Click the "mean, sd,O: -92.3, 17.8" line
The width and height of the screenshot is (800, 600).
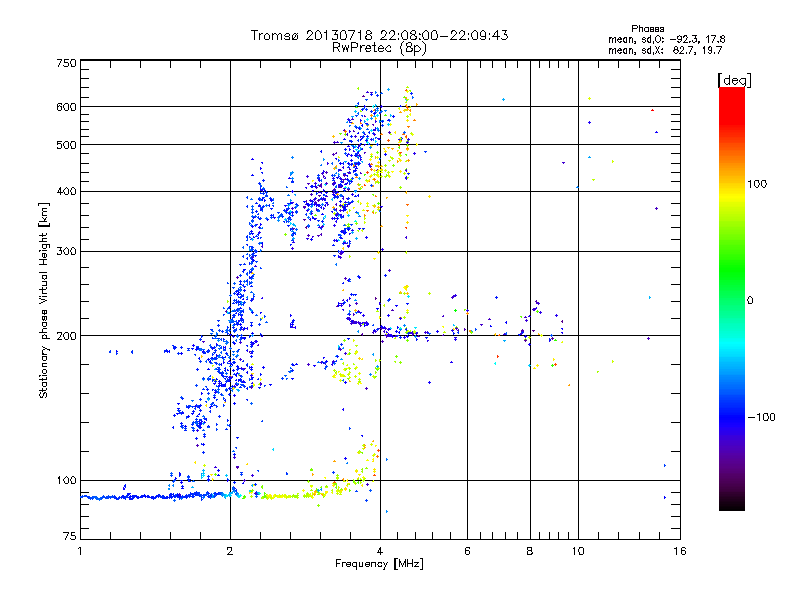666,39
